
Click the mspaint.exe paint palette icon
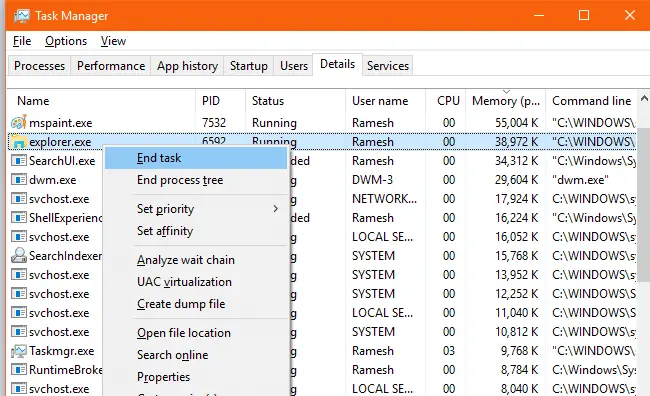coord(19,122)
